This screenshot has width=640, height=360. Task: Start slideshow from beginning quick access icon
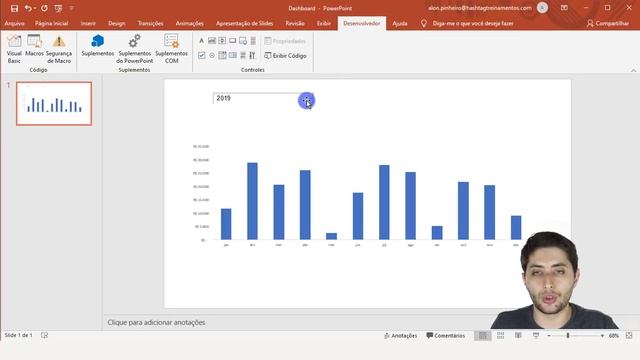tap(58, 8)
